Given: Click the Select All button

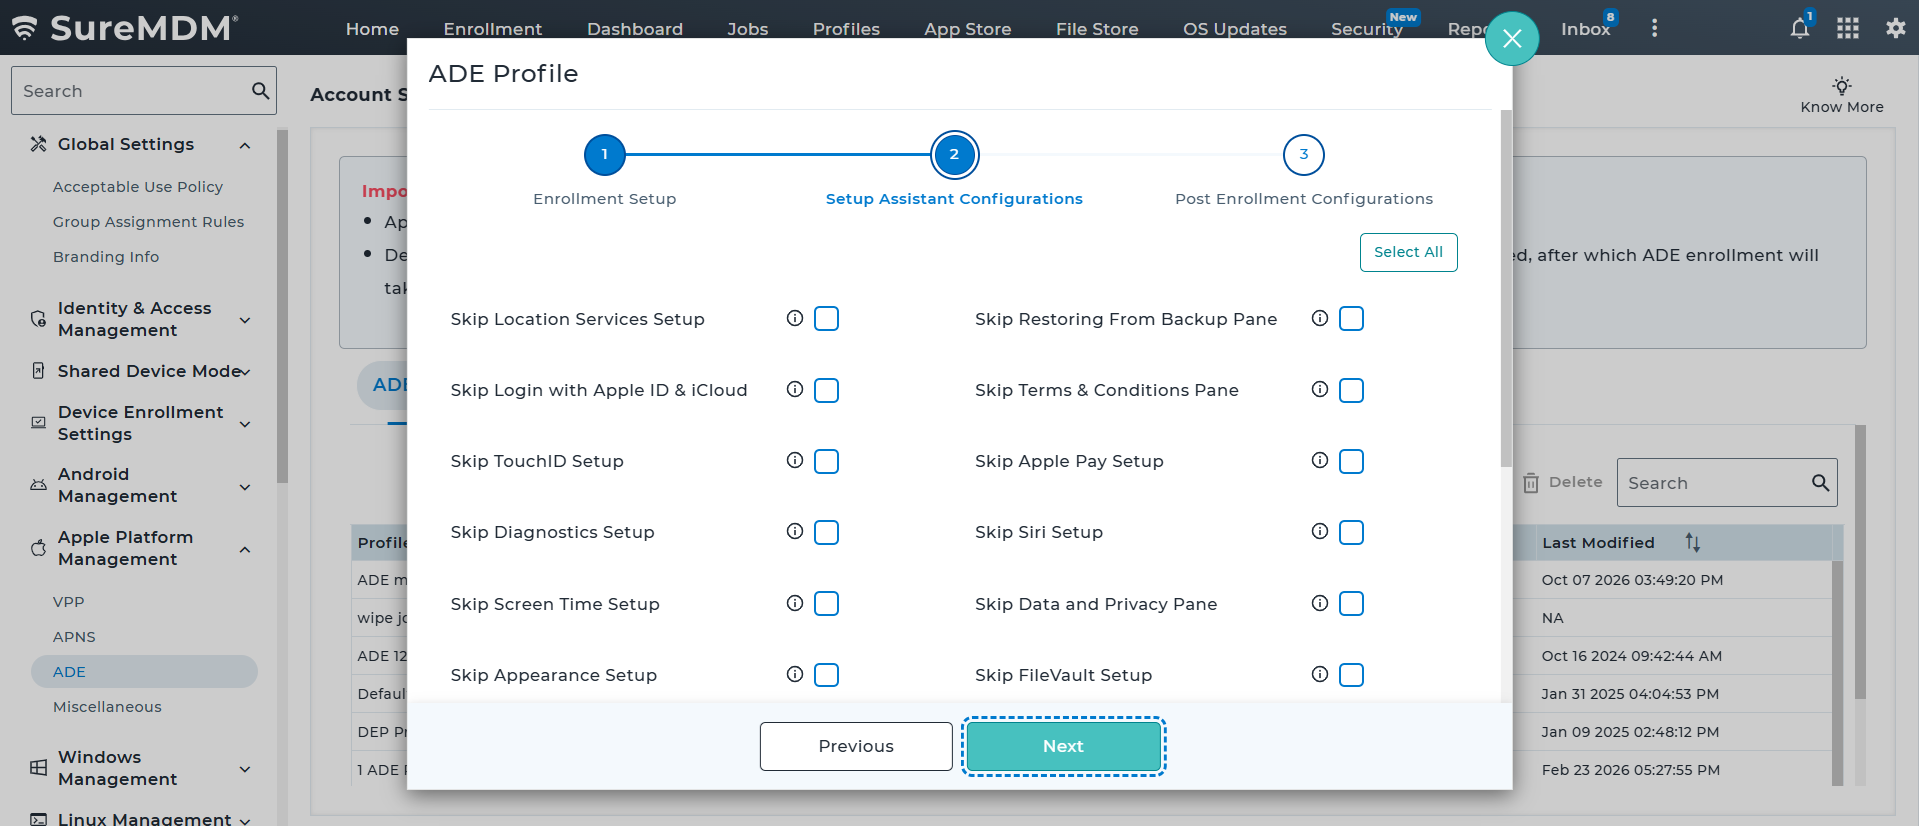Looking at the screenshot, I should point(1408,252).
